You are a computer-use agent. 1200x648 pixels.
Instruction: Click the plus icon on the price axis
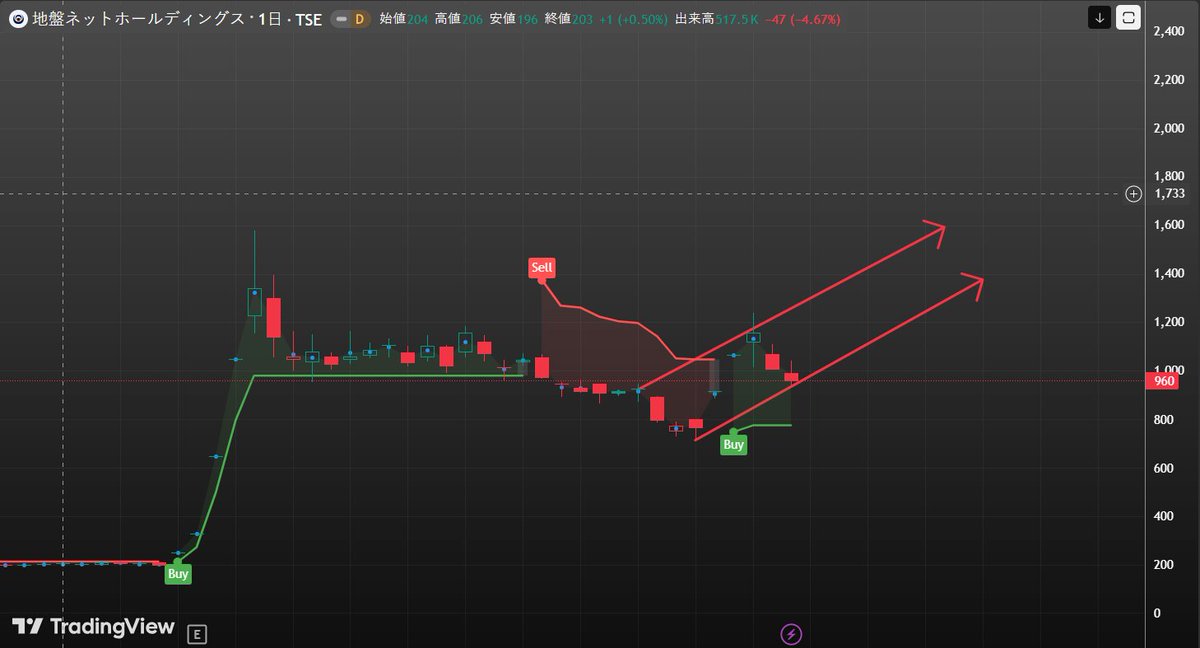(1133, 194)
